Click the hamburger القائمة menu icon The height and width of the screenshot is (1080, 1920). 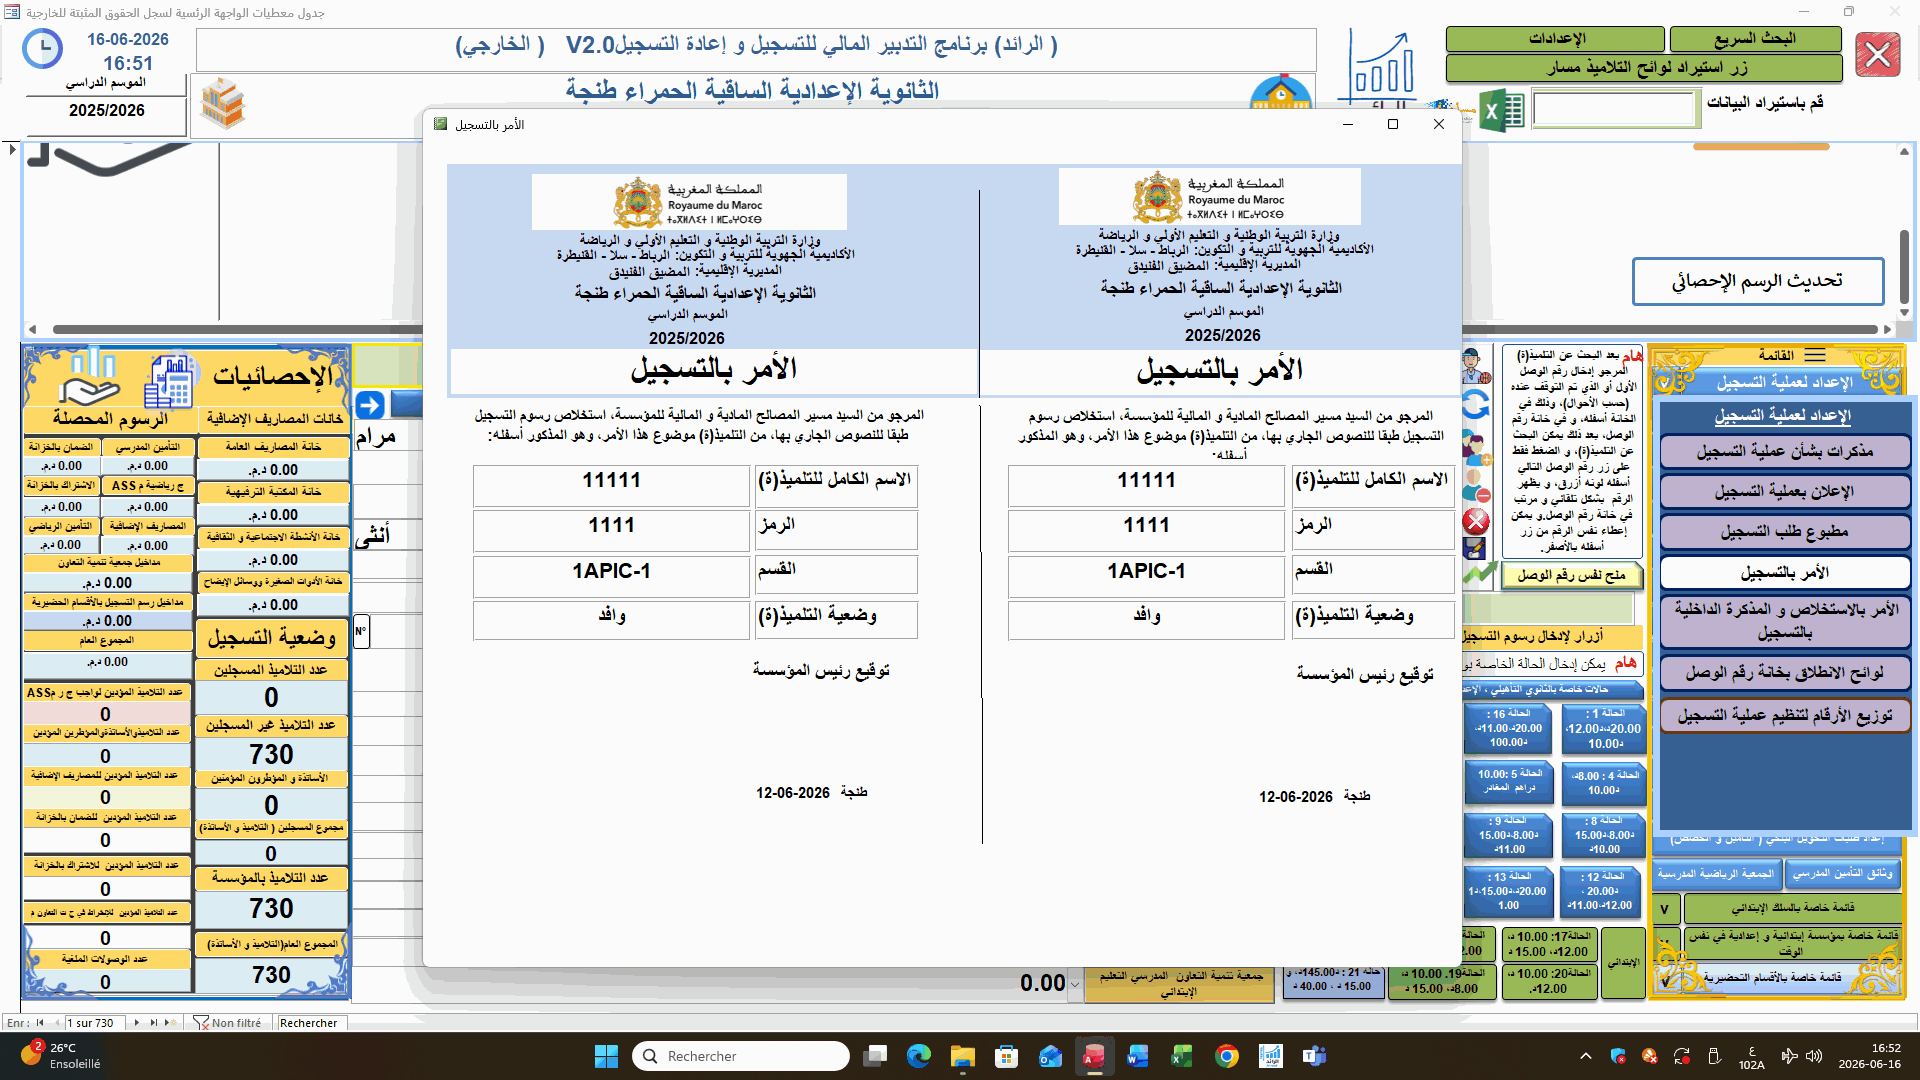[x=1815, y=355]
